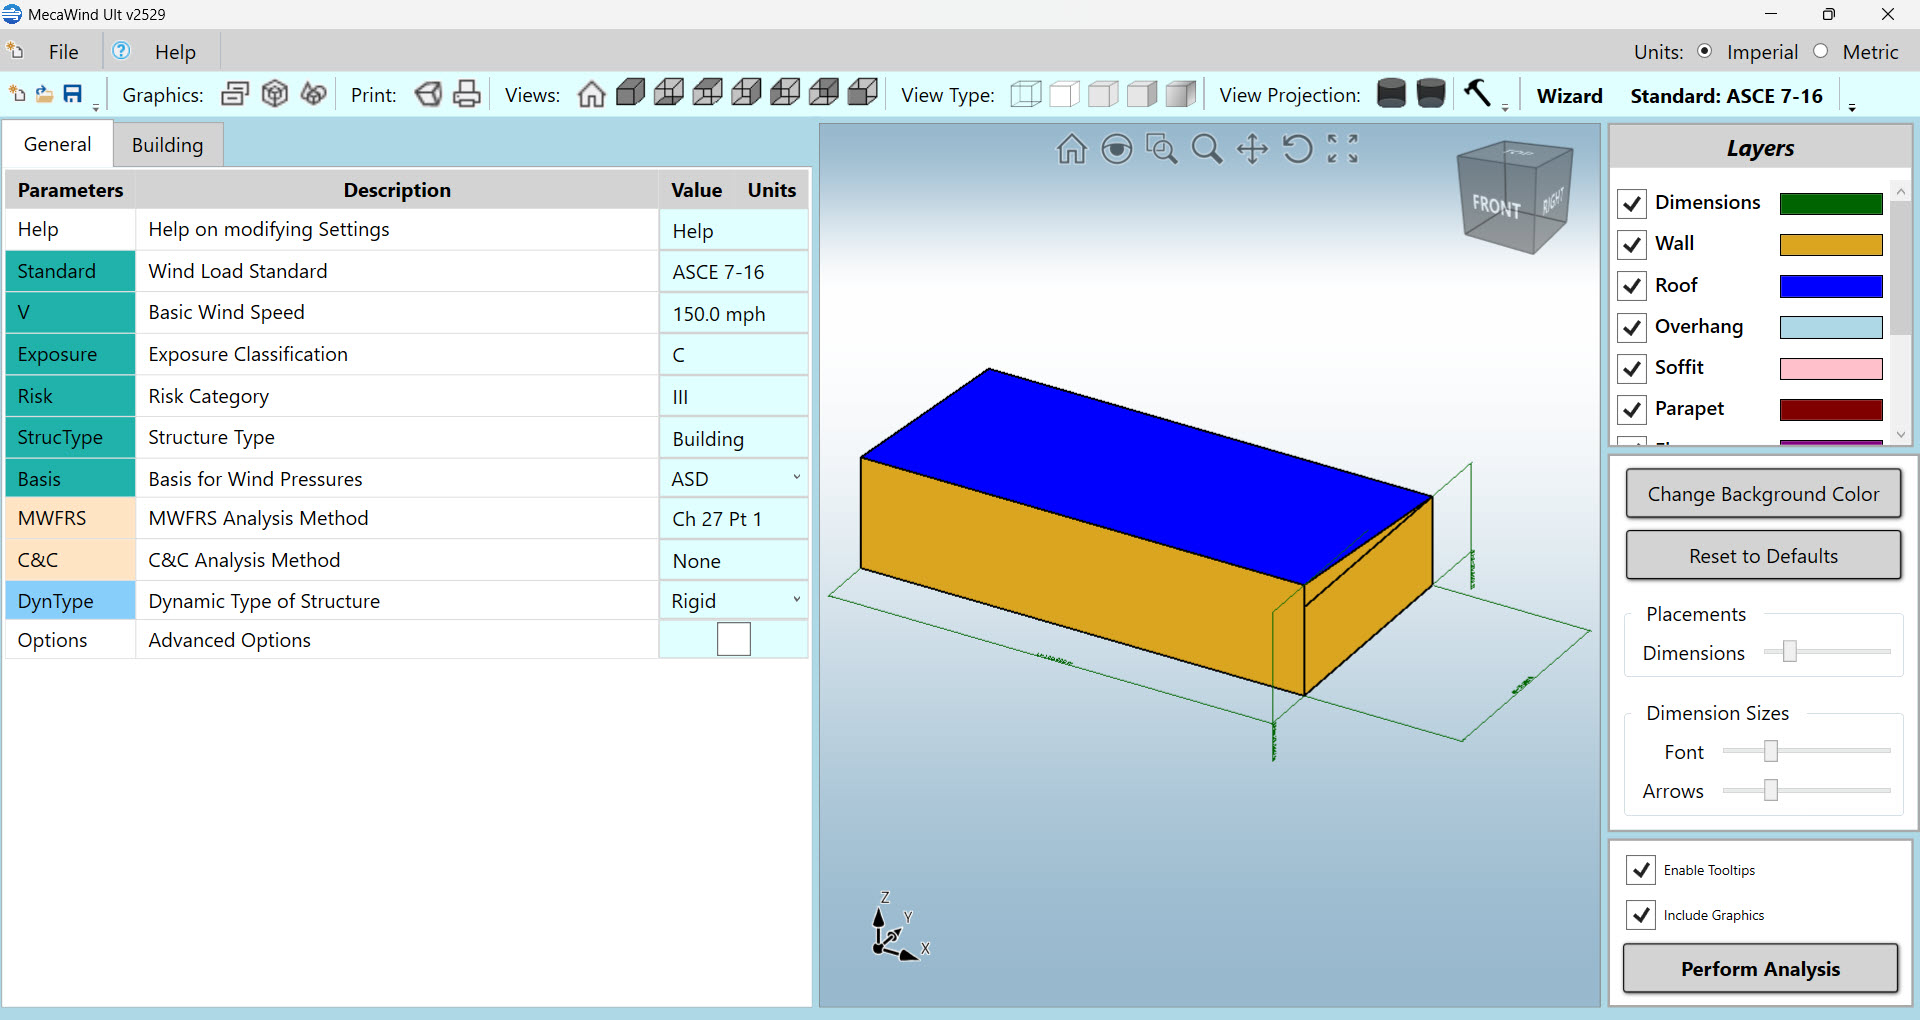Click the Reset to Defaults button
This screenshot has height=1020, width=1920.
pos(1763,556)
